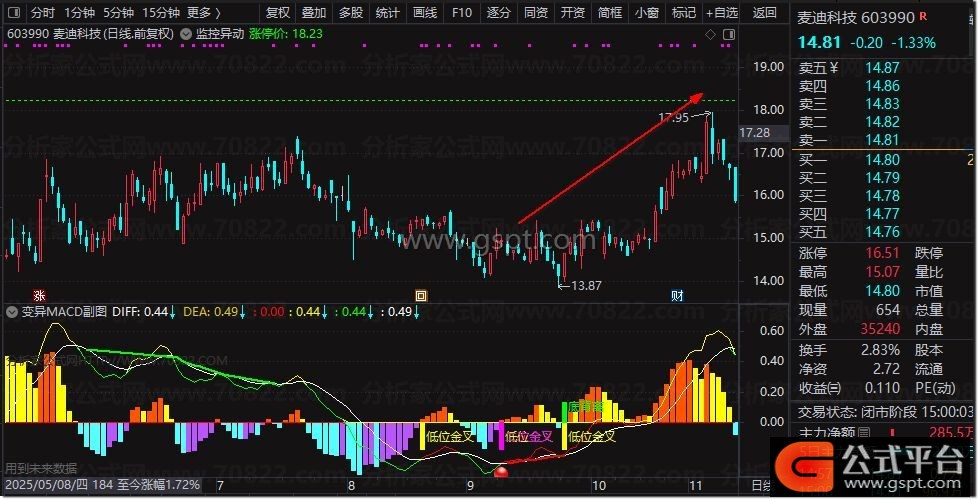Click the blue 财 financial marker
The image size is (980, 500).
tap(677, 295)
